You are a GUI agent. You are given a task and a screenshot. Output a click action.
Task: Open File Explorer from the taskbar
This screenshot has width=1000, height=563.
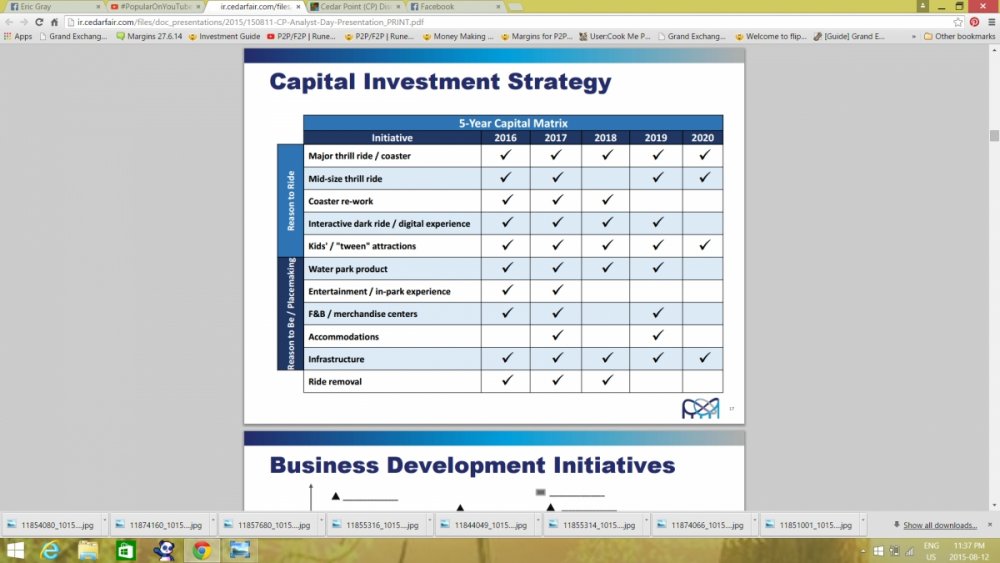88,549
